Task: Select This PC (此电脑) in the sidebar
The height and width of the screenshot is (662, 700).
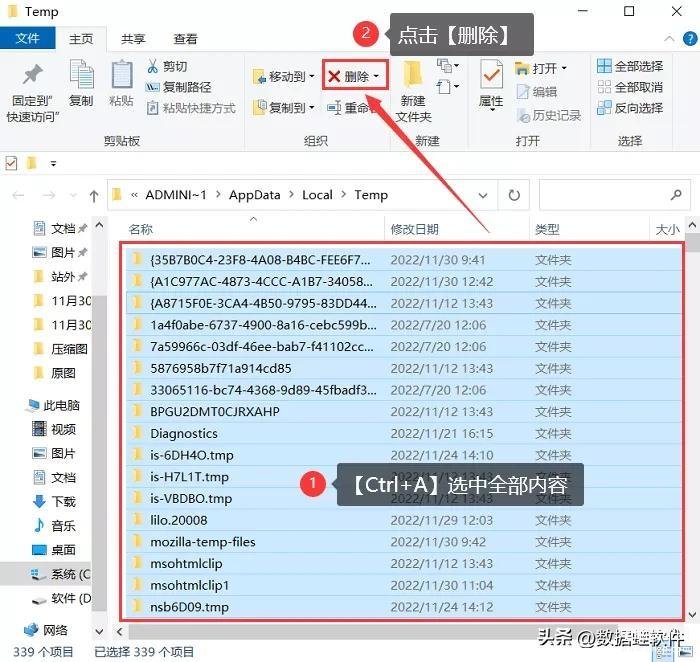Action: 54,405
